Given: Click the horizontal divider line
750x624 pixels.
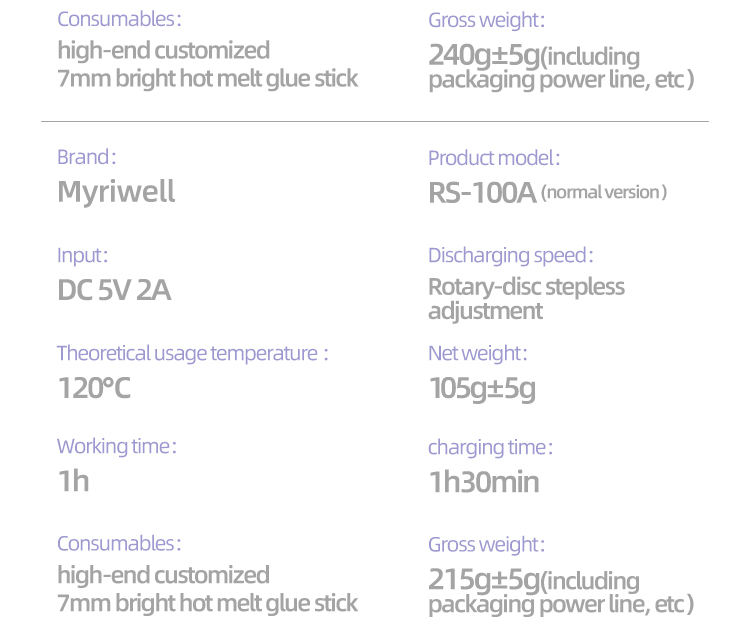Looking at the screenshot, I should tap(375, 122).
